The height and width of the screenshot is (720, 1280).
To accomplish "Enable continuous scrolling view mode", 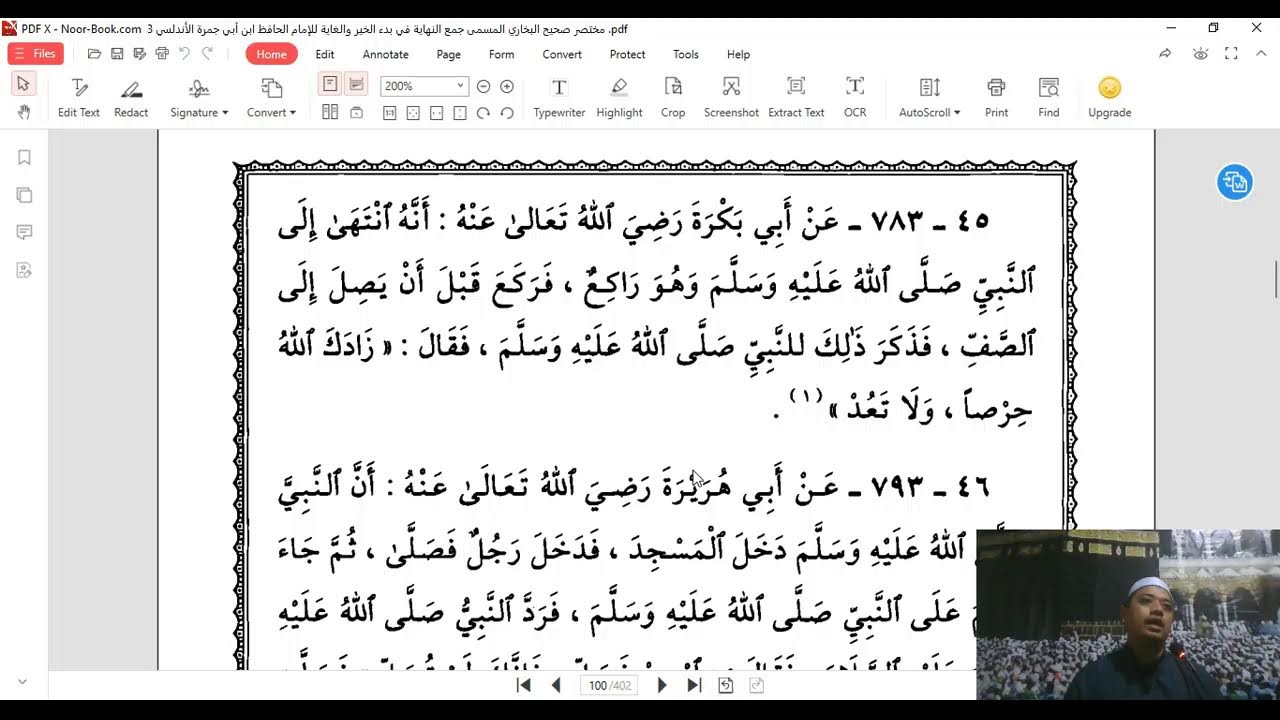I will (356, 84).
